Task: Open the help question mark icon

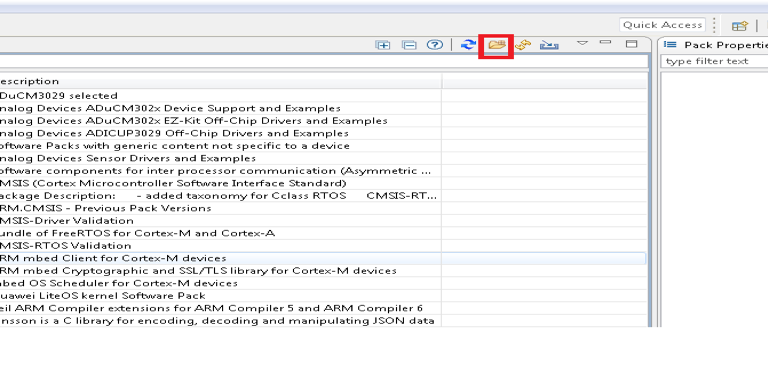Action: coord(434,45)
